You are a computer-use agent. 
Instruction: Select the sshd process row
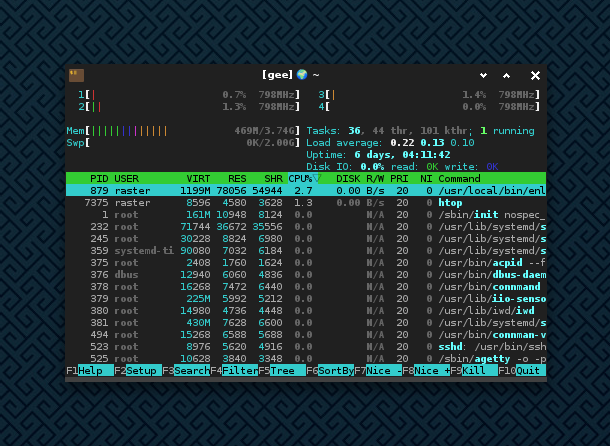pyautogui.click(x=306, y=347)
